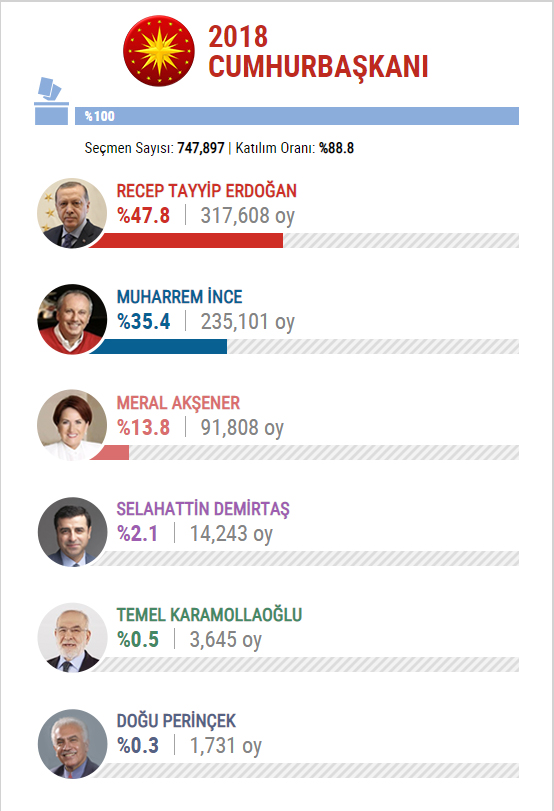Click Erdoğan's red vote percentage bar
Image resolution: width=554 pixels, height=811 pixels.
[x=186, y=241]
